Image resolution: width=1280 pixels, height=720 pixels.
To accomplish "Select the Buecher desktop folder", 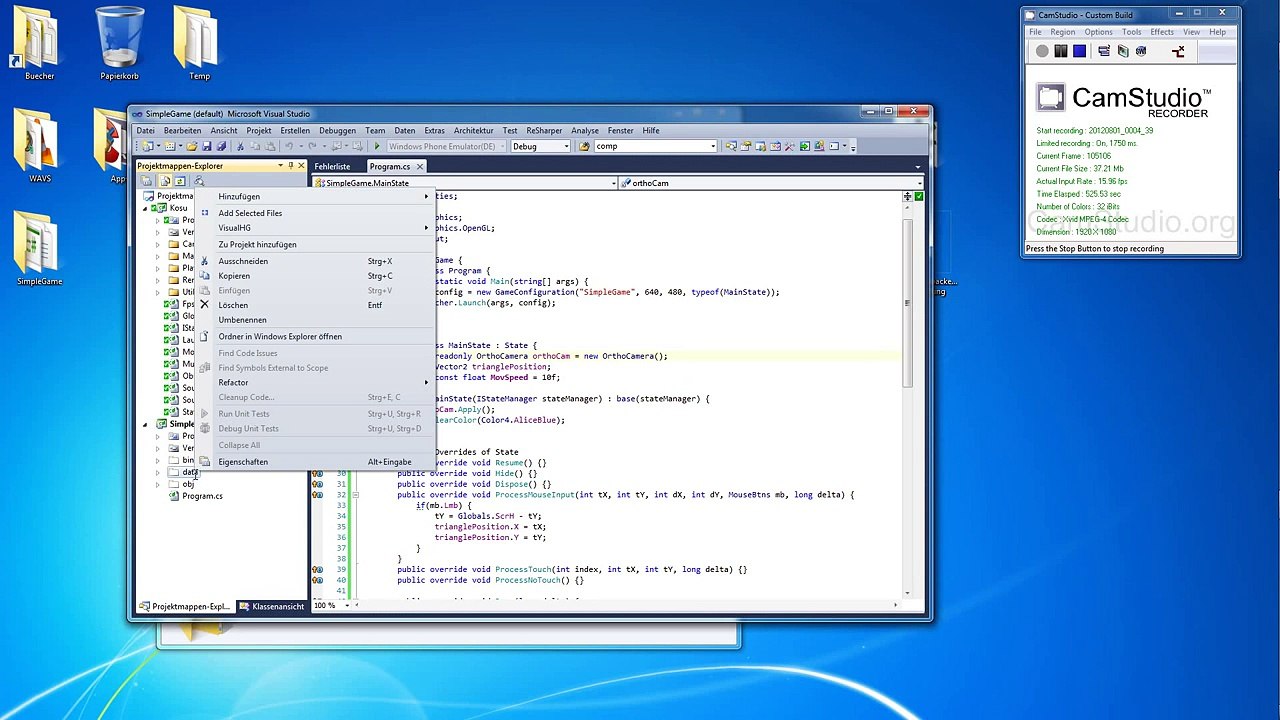I will [40, 43].
